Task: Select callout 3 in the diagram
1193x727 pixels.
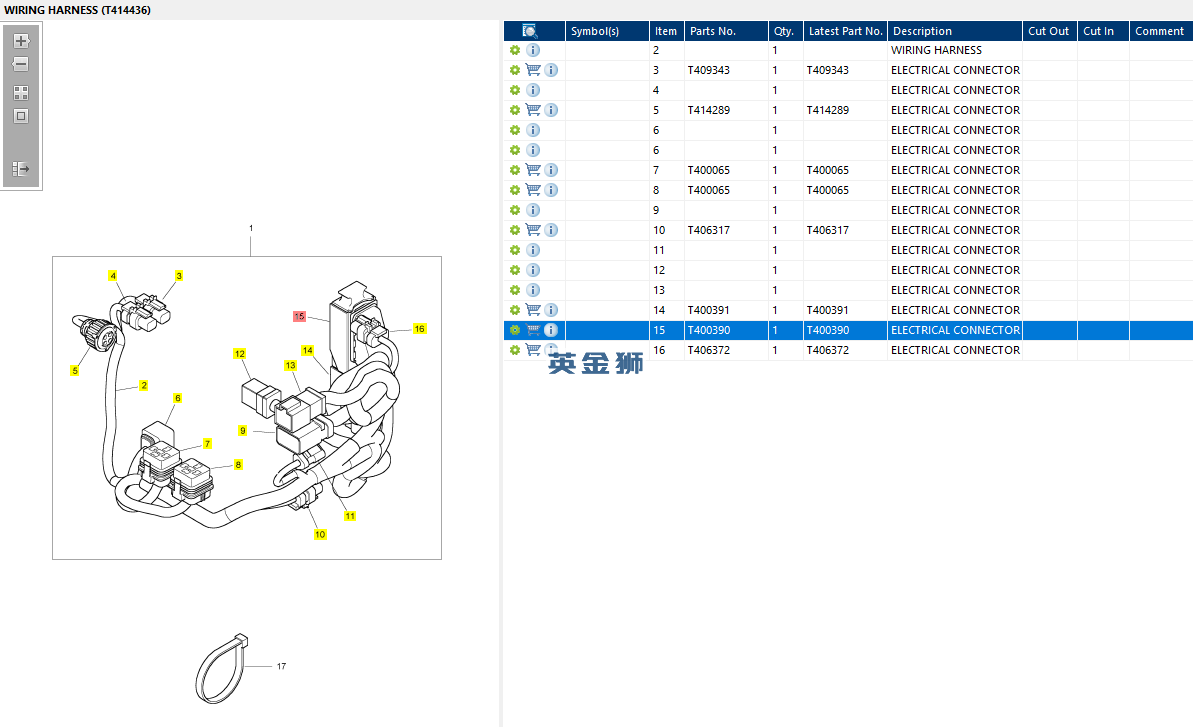Action: coord(179,276)
